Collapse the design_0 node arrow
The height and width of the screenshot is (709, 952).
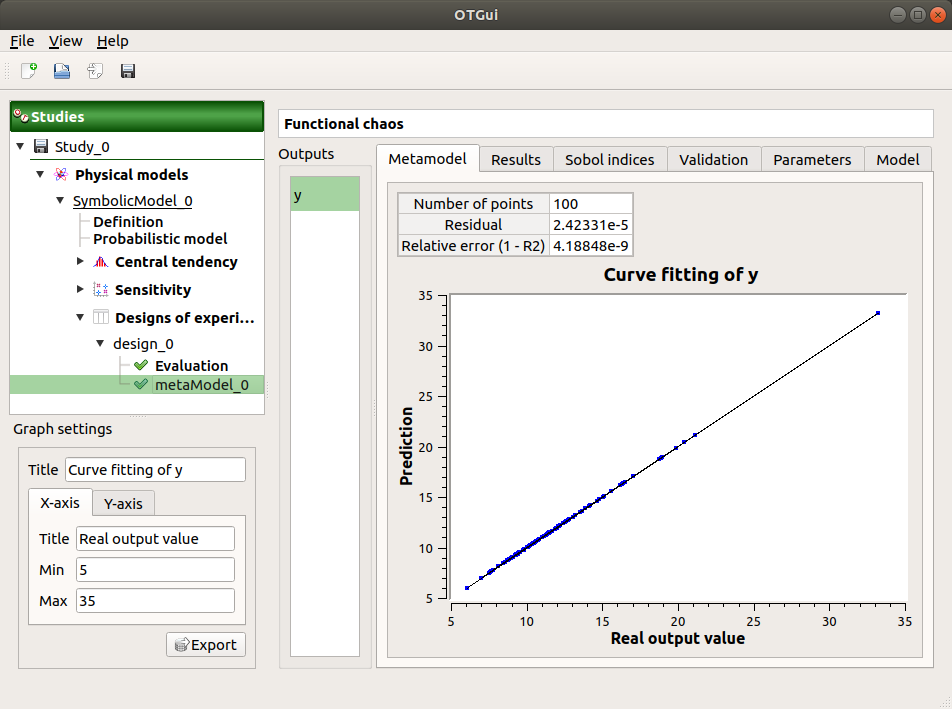[99, 343]
